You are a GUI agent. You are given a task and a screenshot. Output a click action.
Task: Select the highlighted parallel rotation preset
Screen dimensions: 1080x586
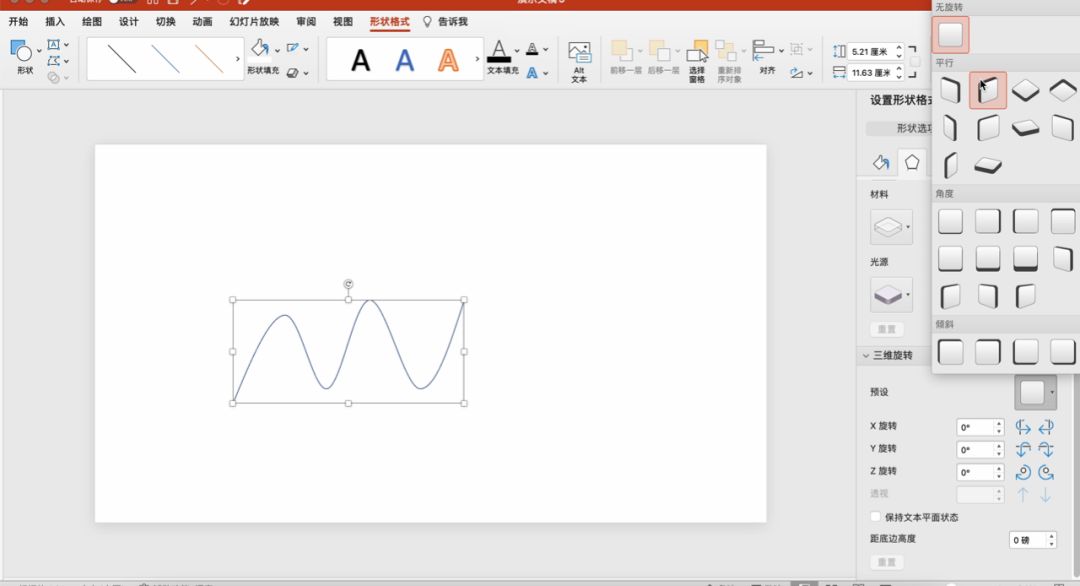988,90
